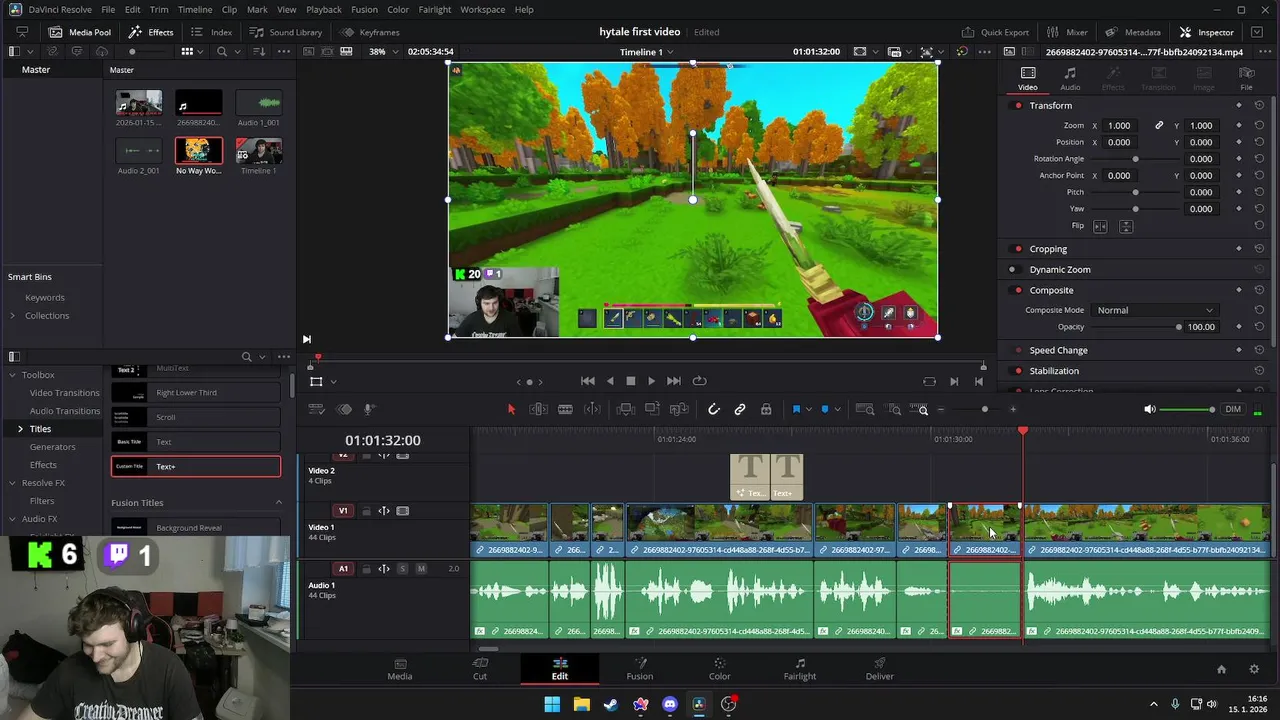Open the flag color dropdown arrow

[x=808, y=409]
